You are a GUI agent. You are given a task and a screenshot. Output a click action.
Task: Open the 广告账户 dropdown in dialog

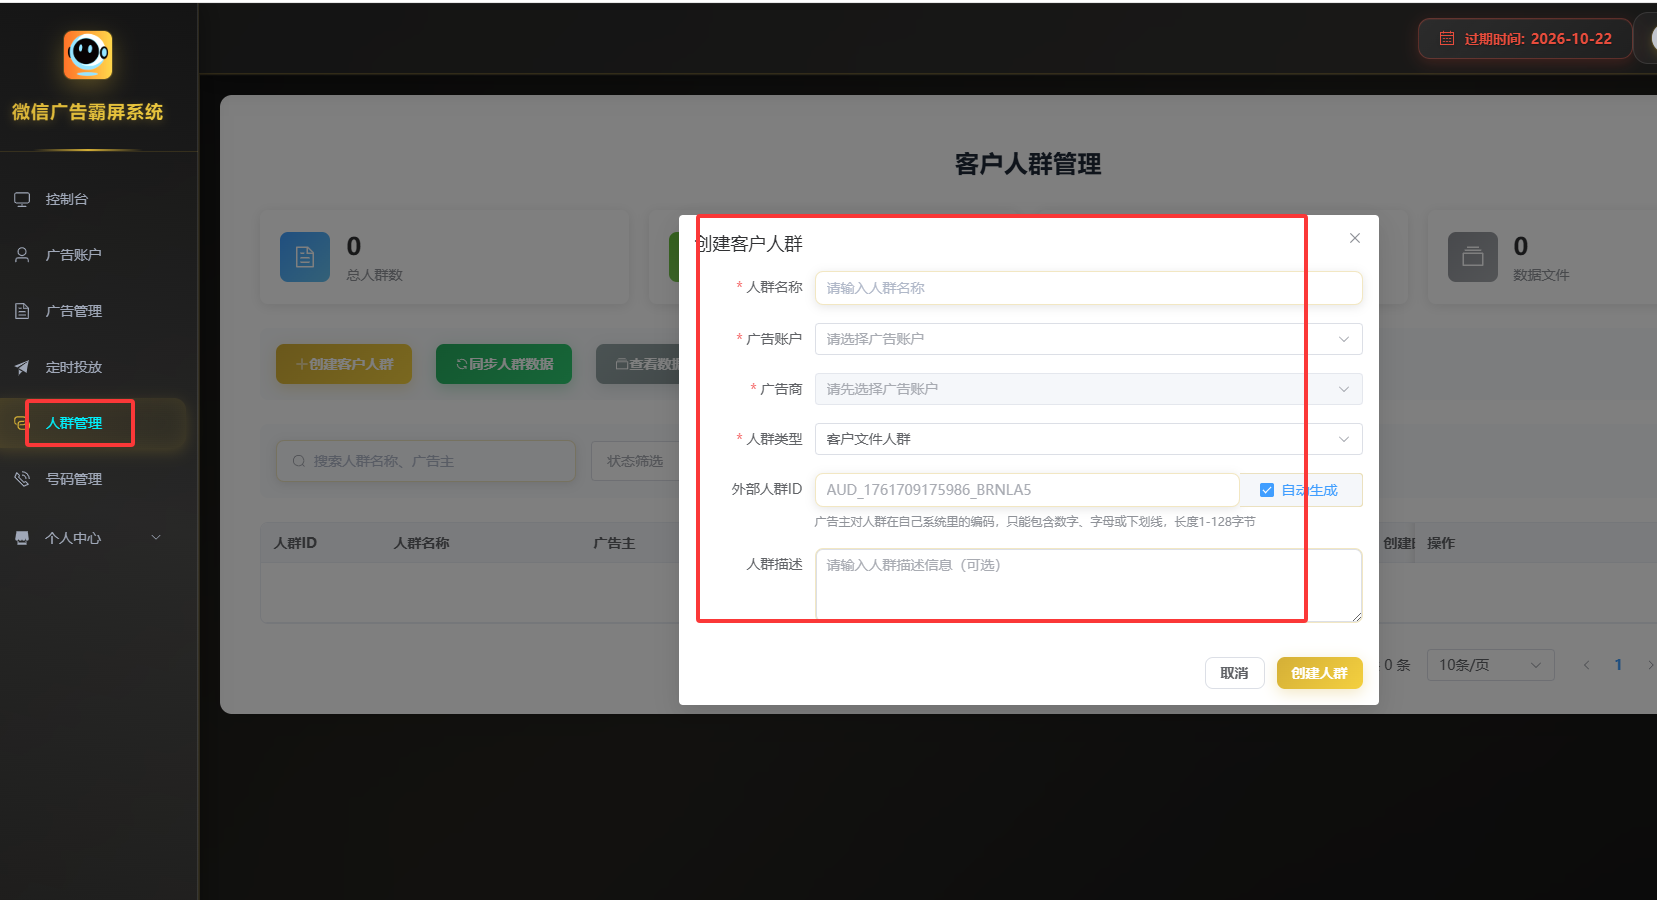[x=1088, y=339]
